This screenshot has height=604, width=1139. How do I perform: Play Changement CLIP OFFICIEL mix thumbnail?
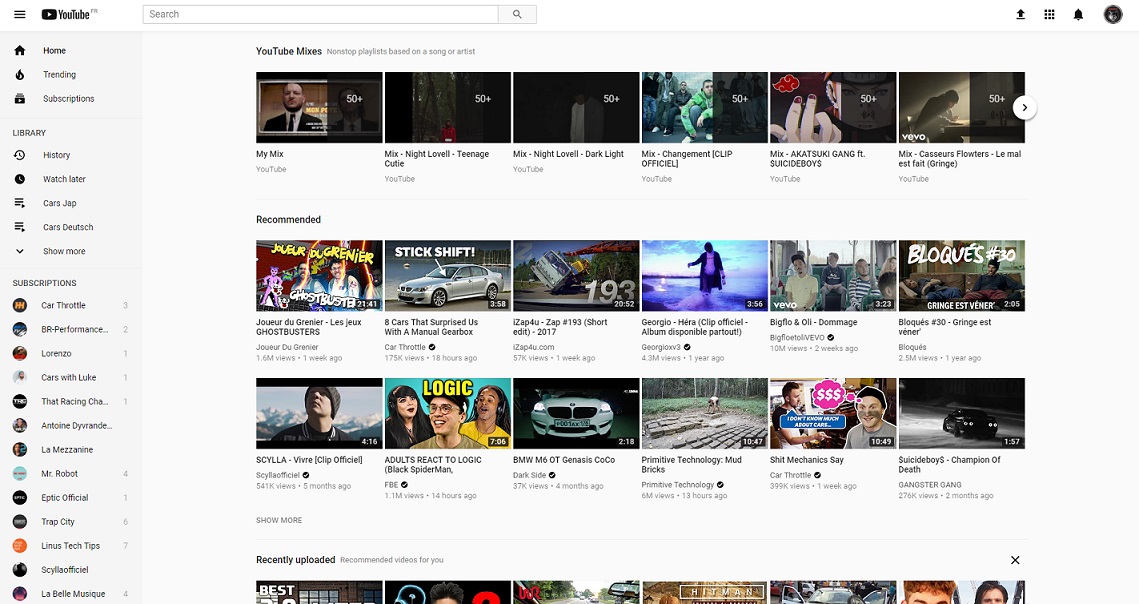click(705, 107)
